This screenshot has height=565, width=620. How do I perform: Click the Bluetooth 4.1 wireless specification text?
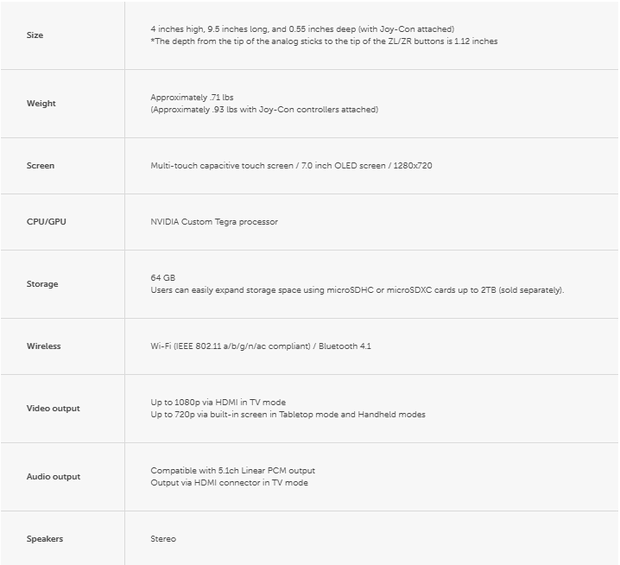click(345, 346)
